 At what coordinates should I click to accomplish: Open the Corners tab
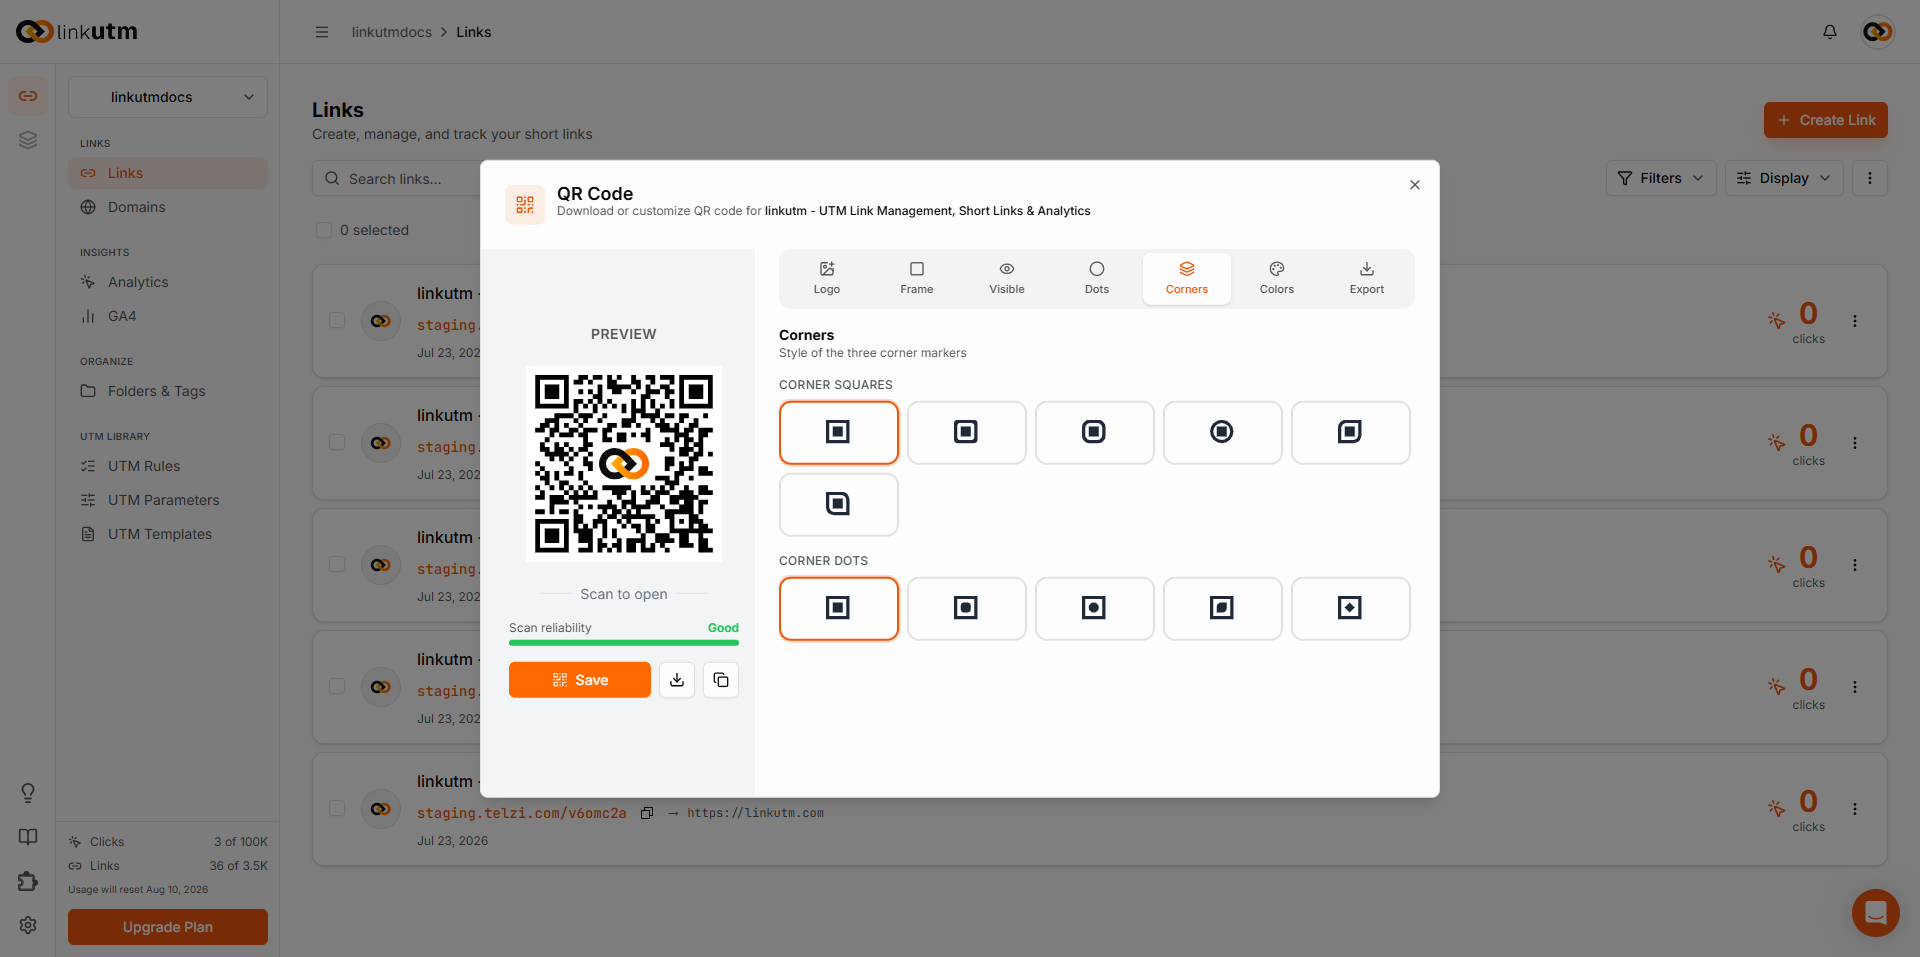click(1187, 278)
